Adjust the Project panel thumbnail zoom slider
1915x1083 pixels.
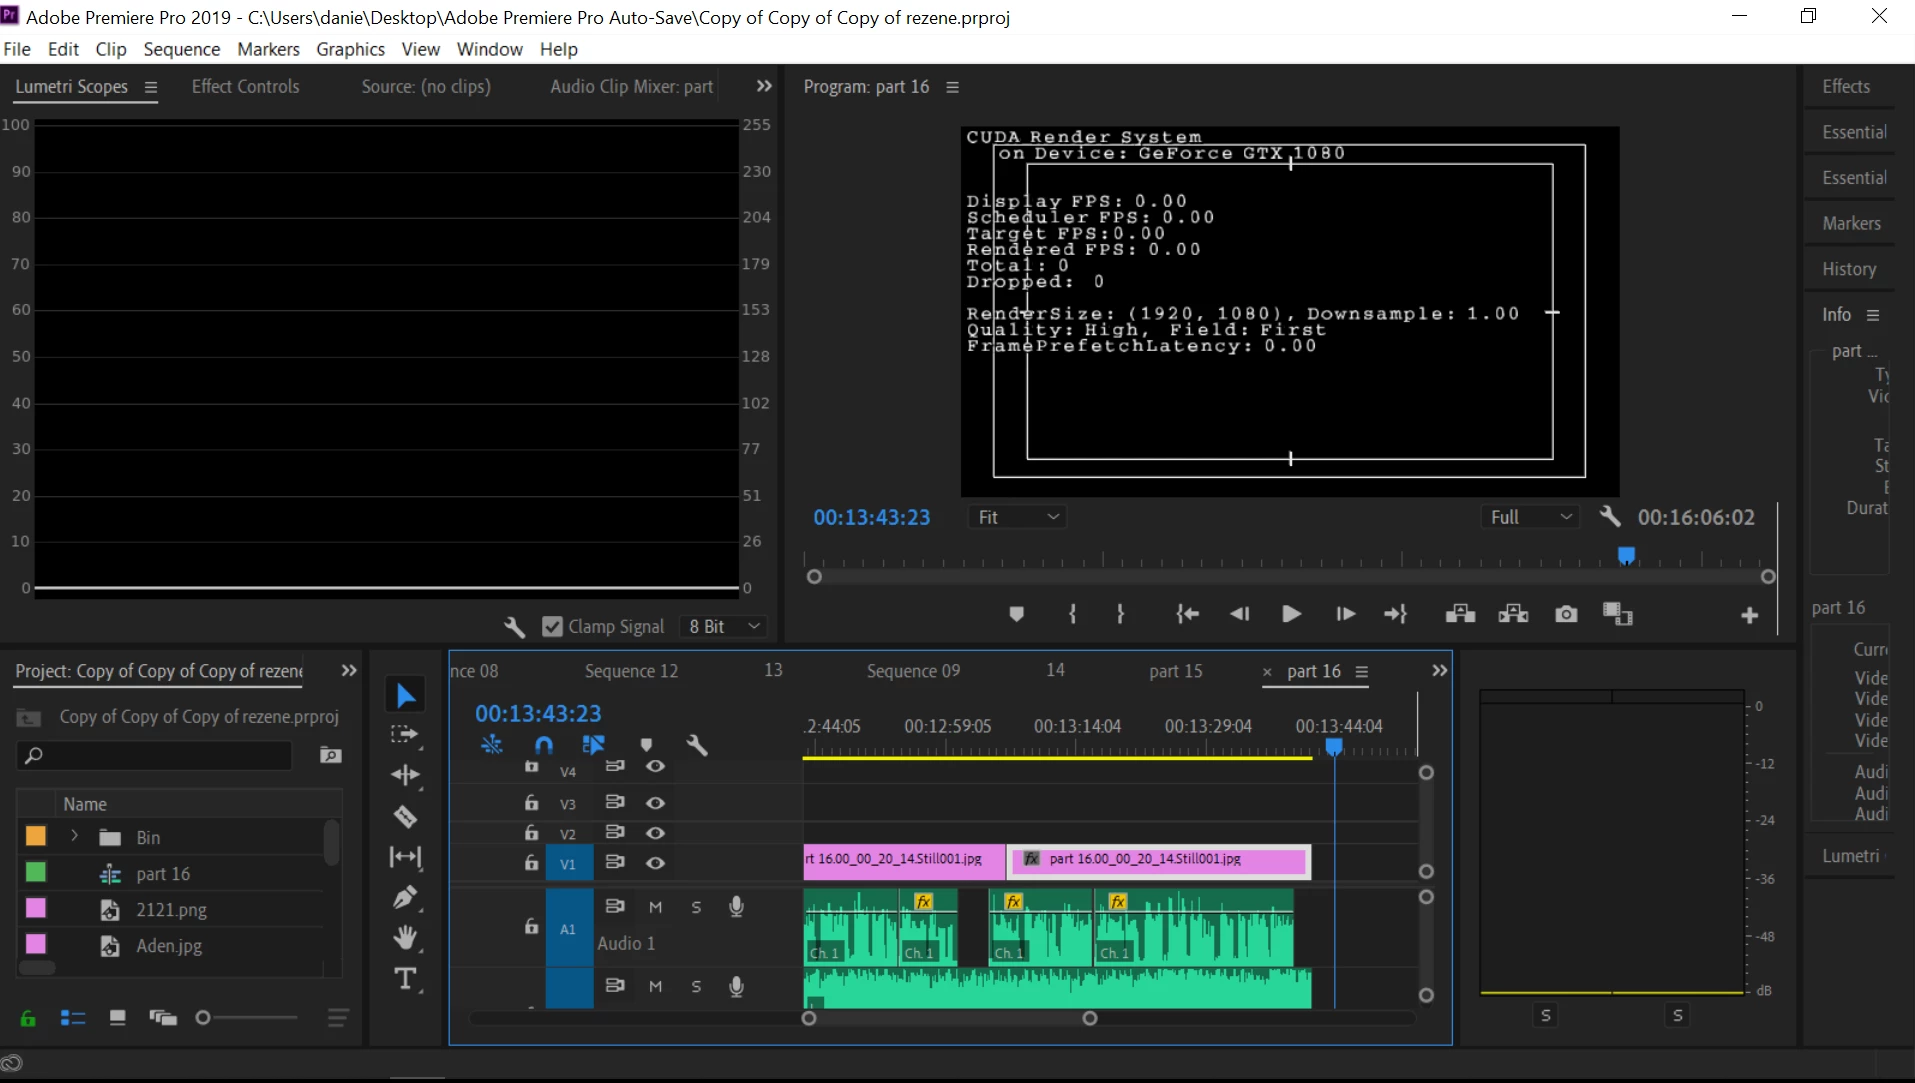(x=203, y=1017)
